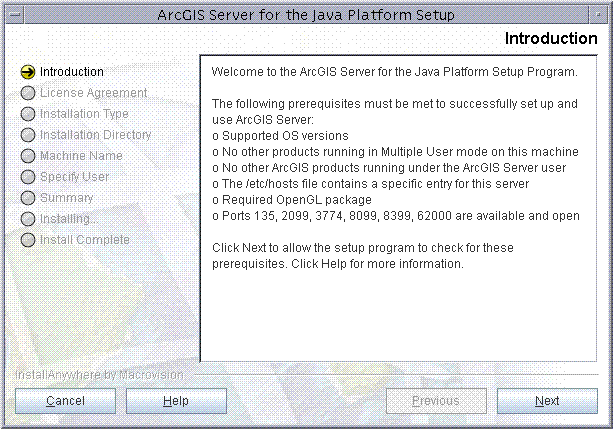Viewport: 613px width, 429px height.
Task: Click the Specify User step circle icon
Action: click(28, 177)
